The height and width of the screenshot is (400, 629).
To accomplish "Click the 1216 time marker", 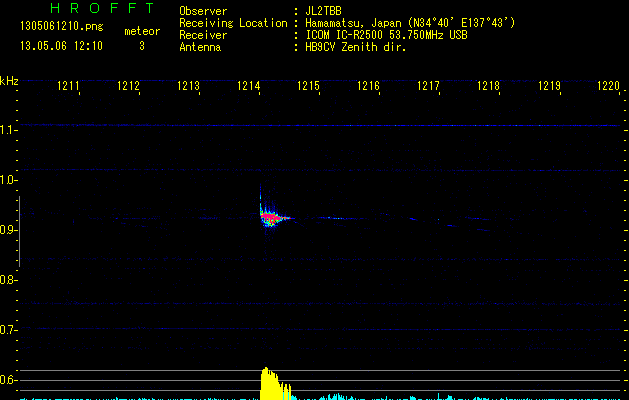I will (369, 87).
